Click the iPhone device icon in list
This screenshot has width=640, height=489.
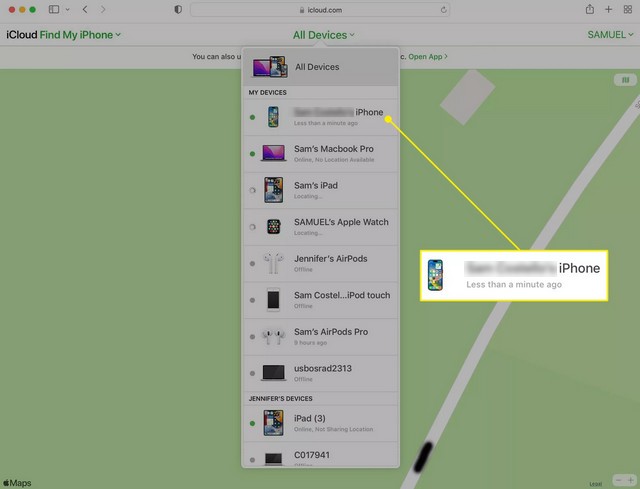click(x=273, y=117)
